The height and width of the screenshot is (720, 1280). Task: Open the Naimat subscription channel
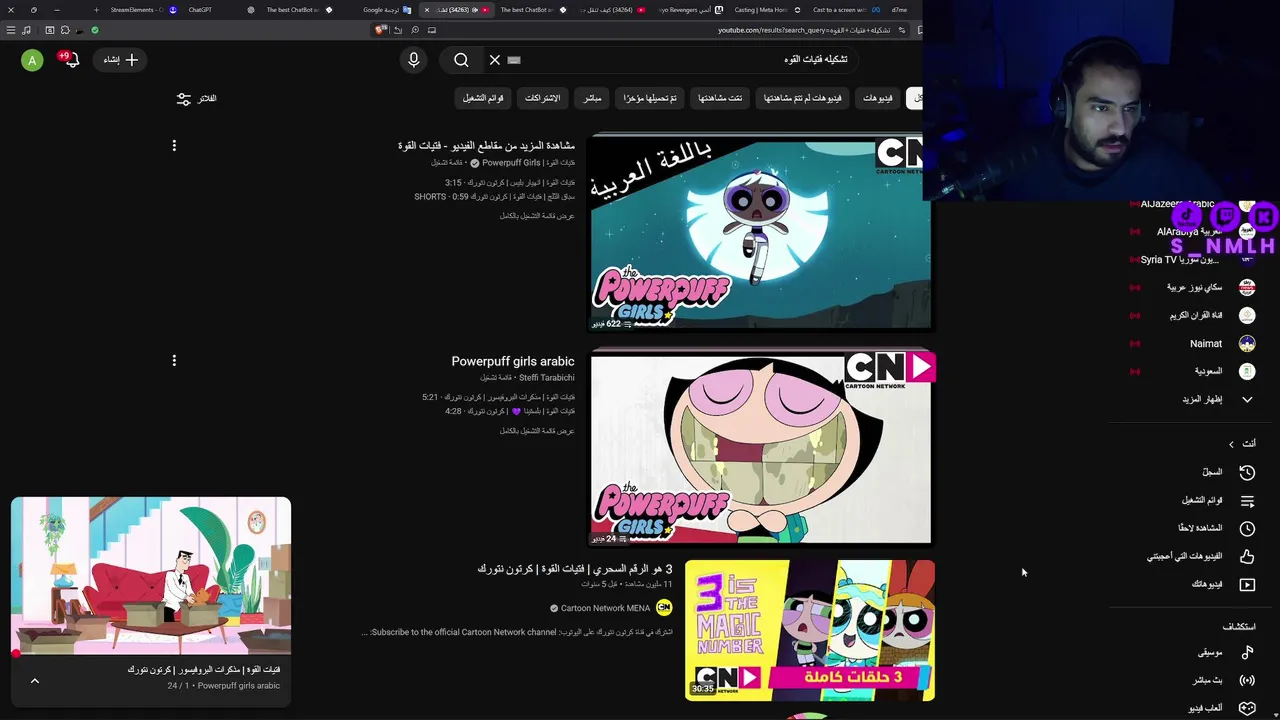coord(1205,343)
